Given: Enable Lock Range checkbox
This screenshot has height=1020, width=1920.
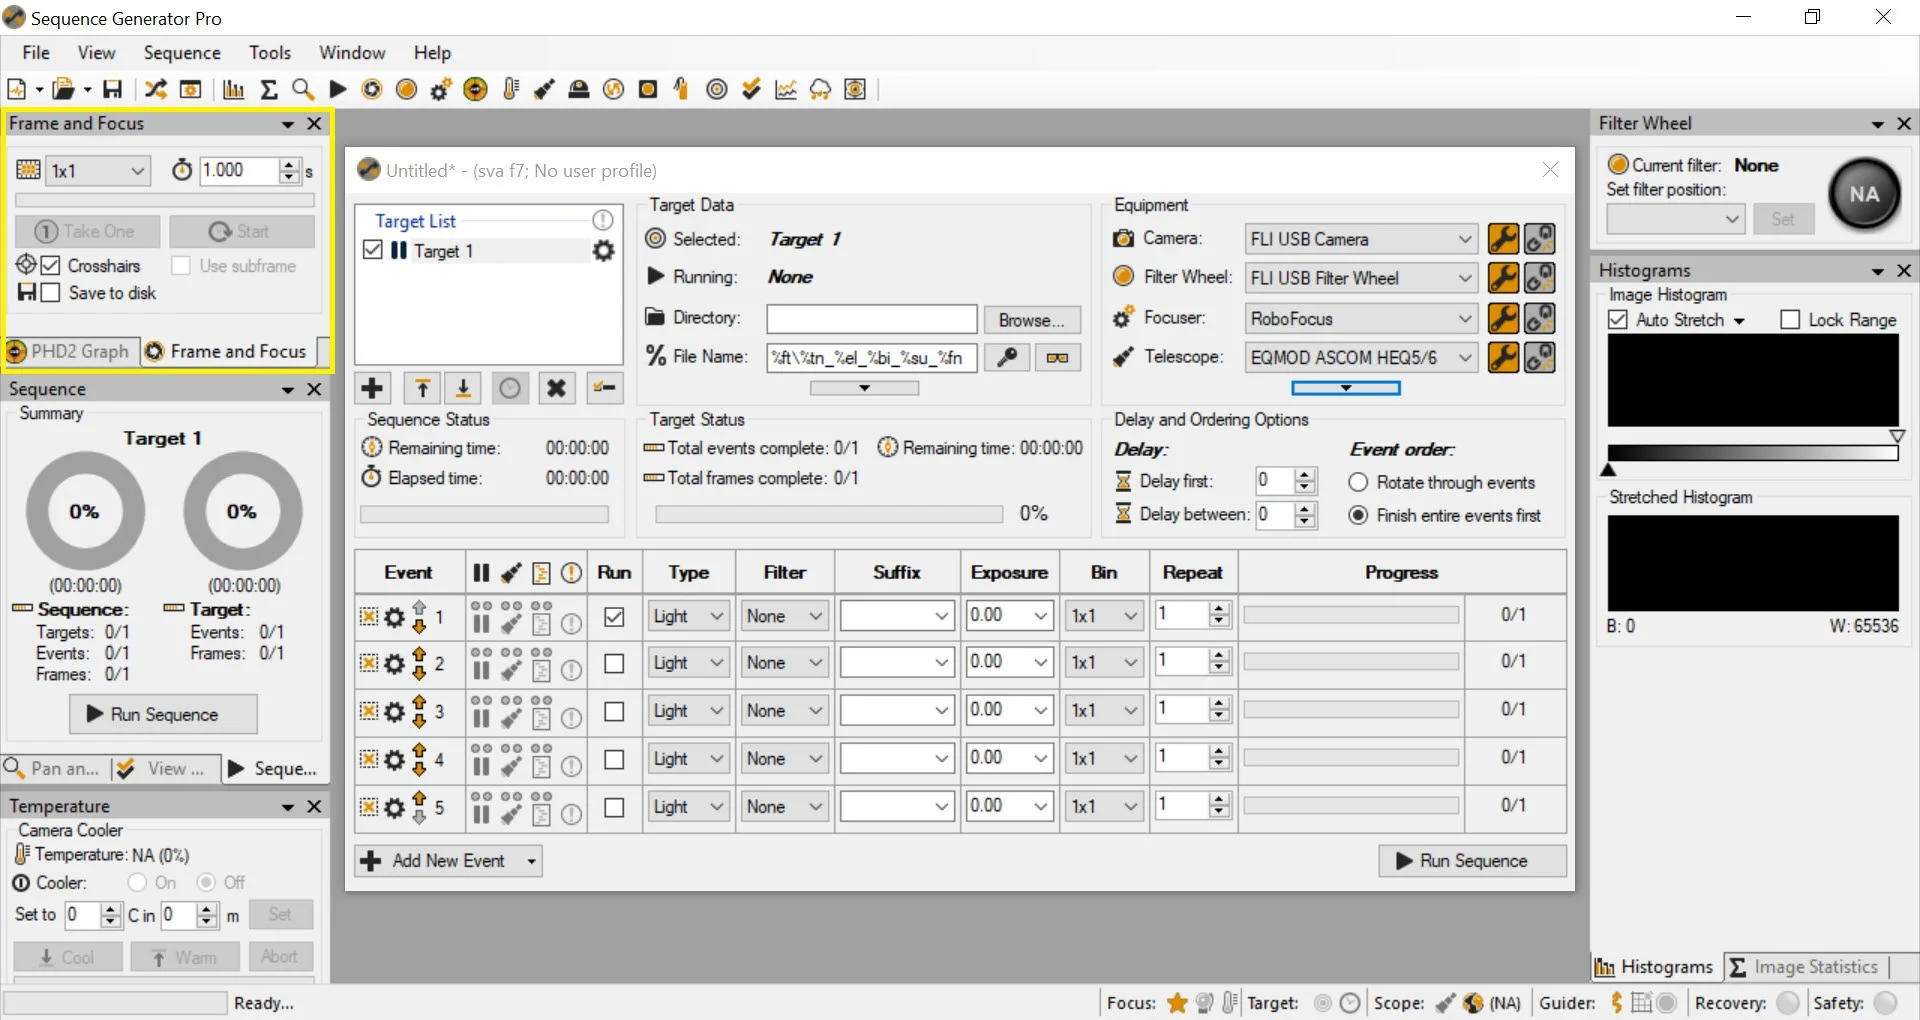Looking at the screenshot, I should (x=1790, y=320).
